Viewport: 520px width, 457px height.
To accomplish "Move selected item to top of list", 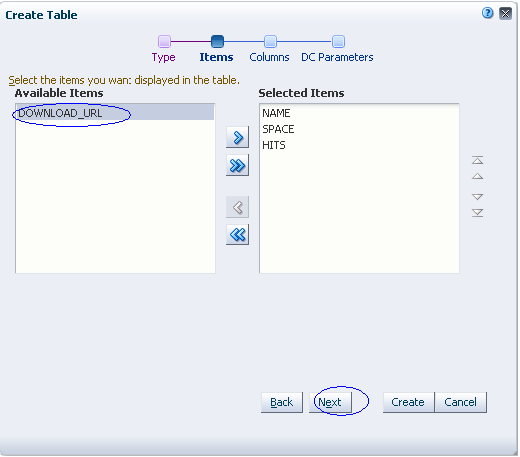I will 477,160.
